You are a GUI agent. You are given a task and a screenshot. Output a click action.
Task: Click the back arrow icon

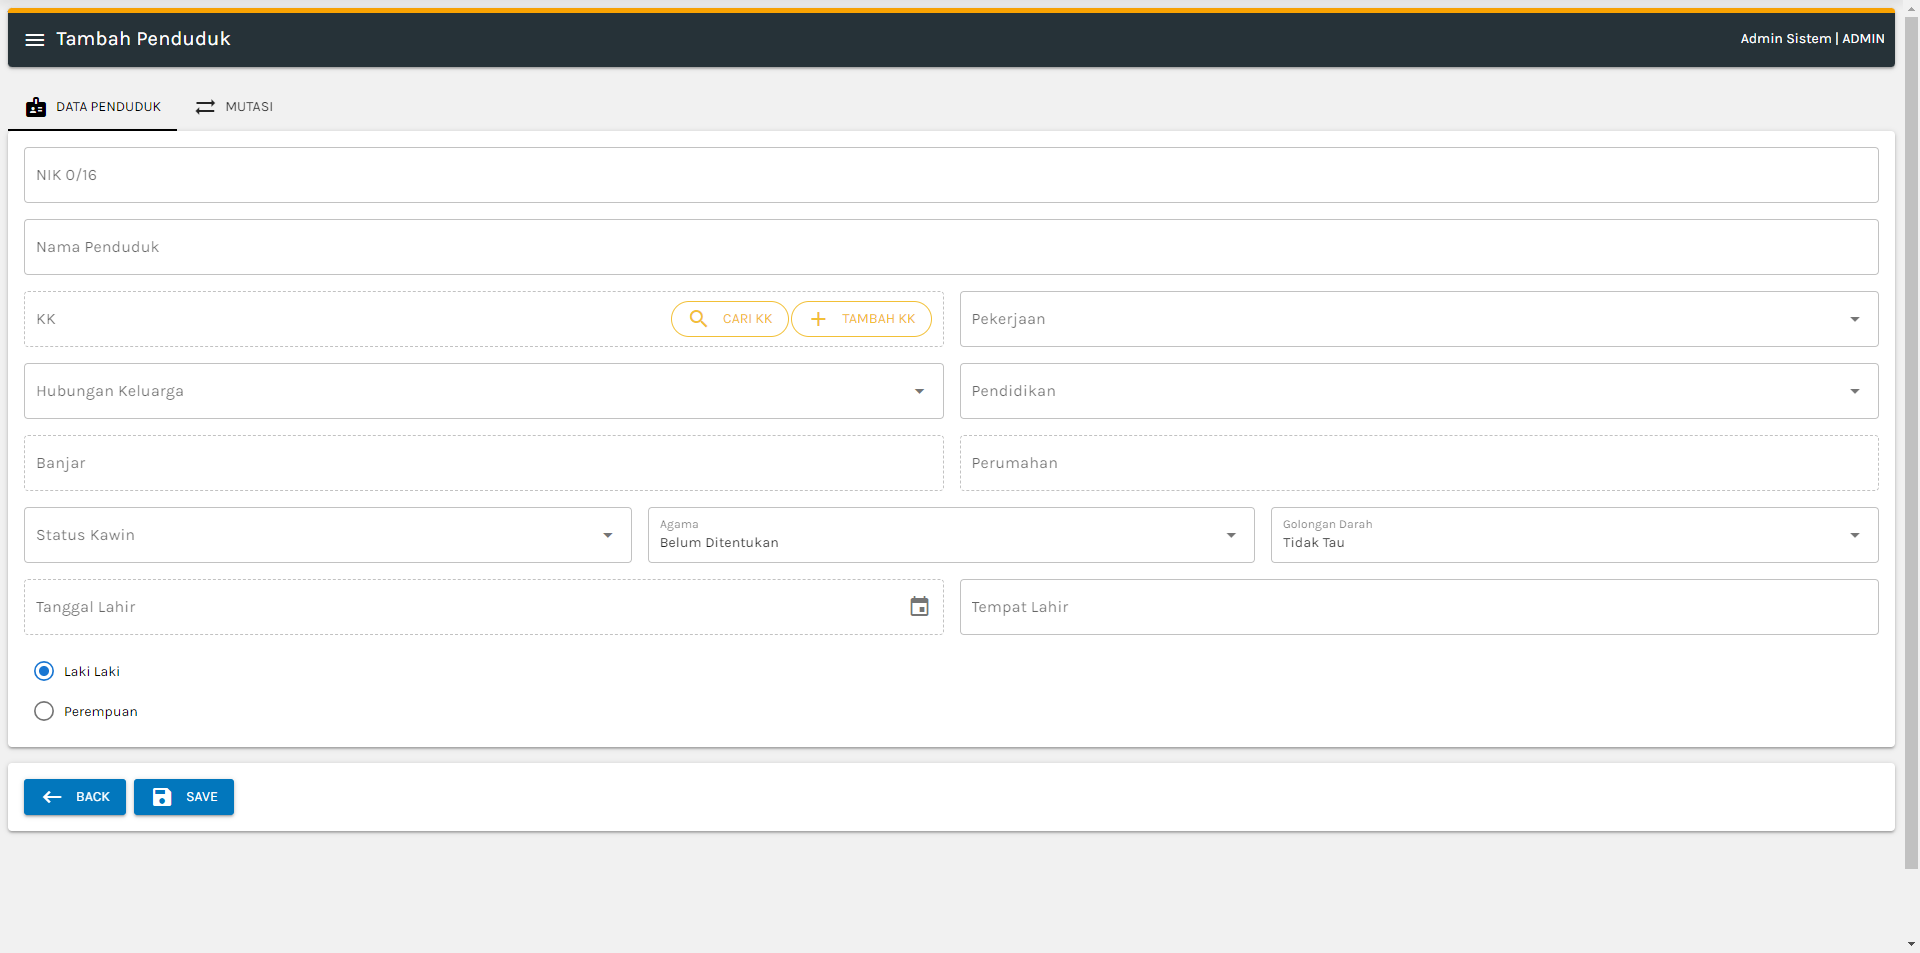(52, 797)
